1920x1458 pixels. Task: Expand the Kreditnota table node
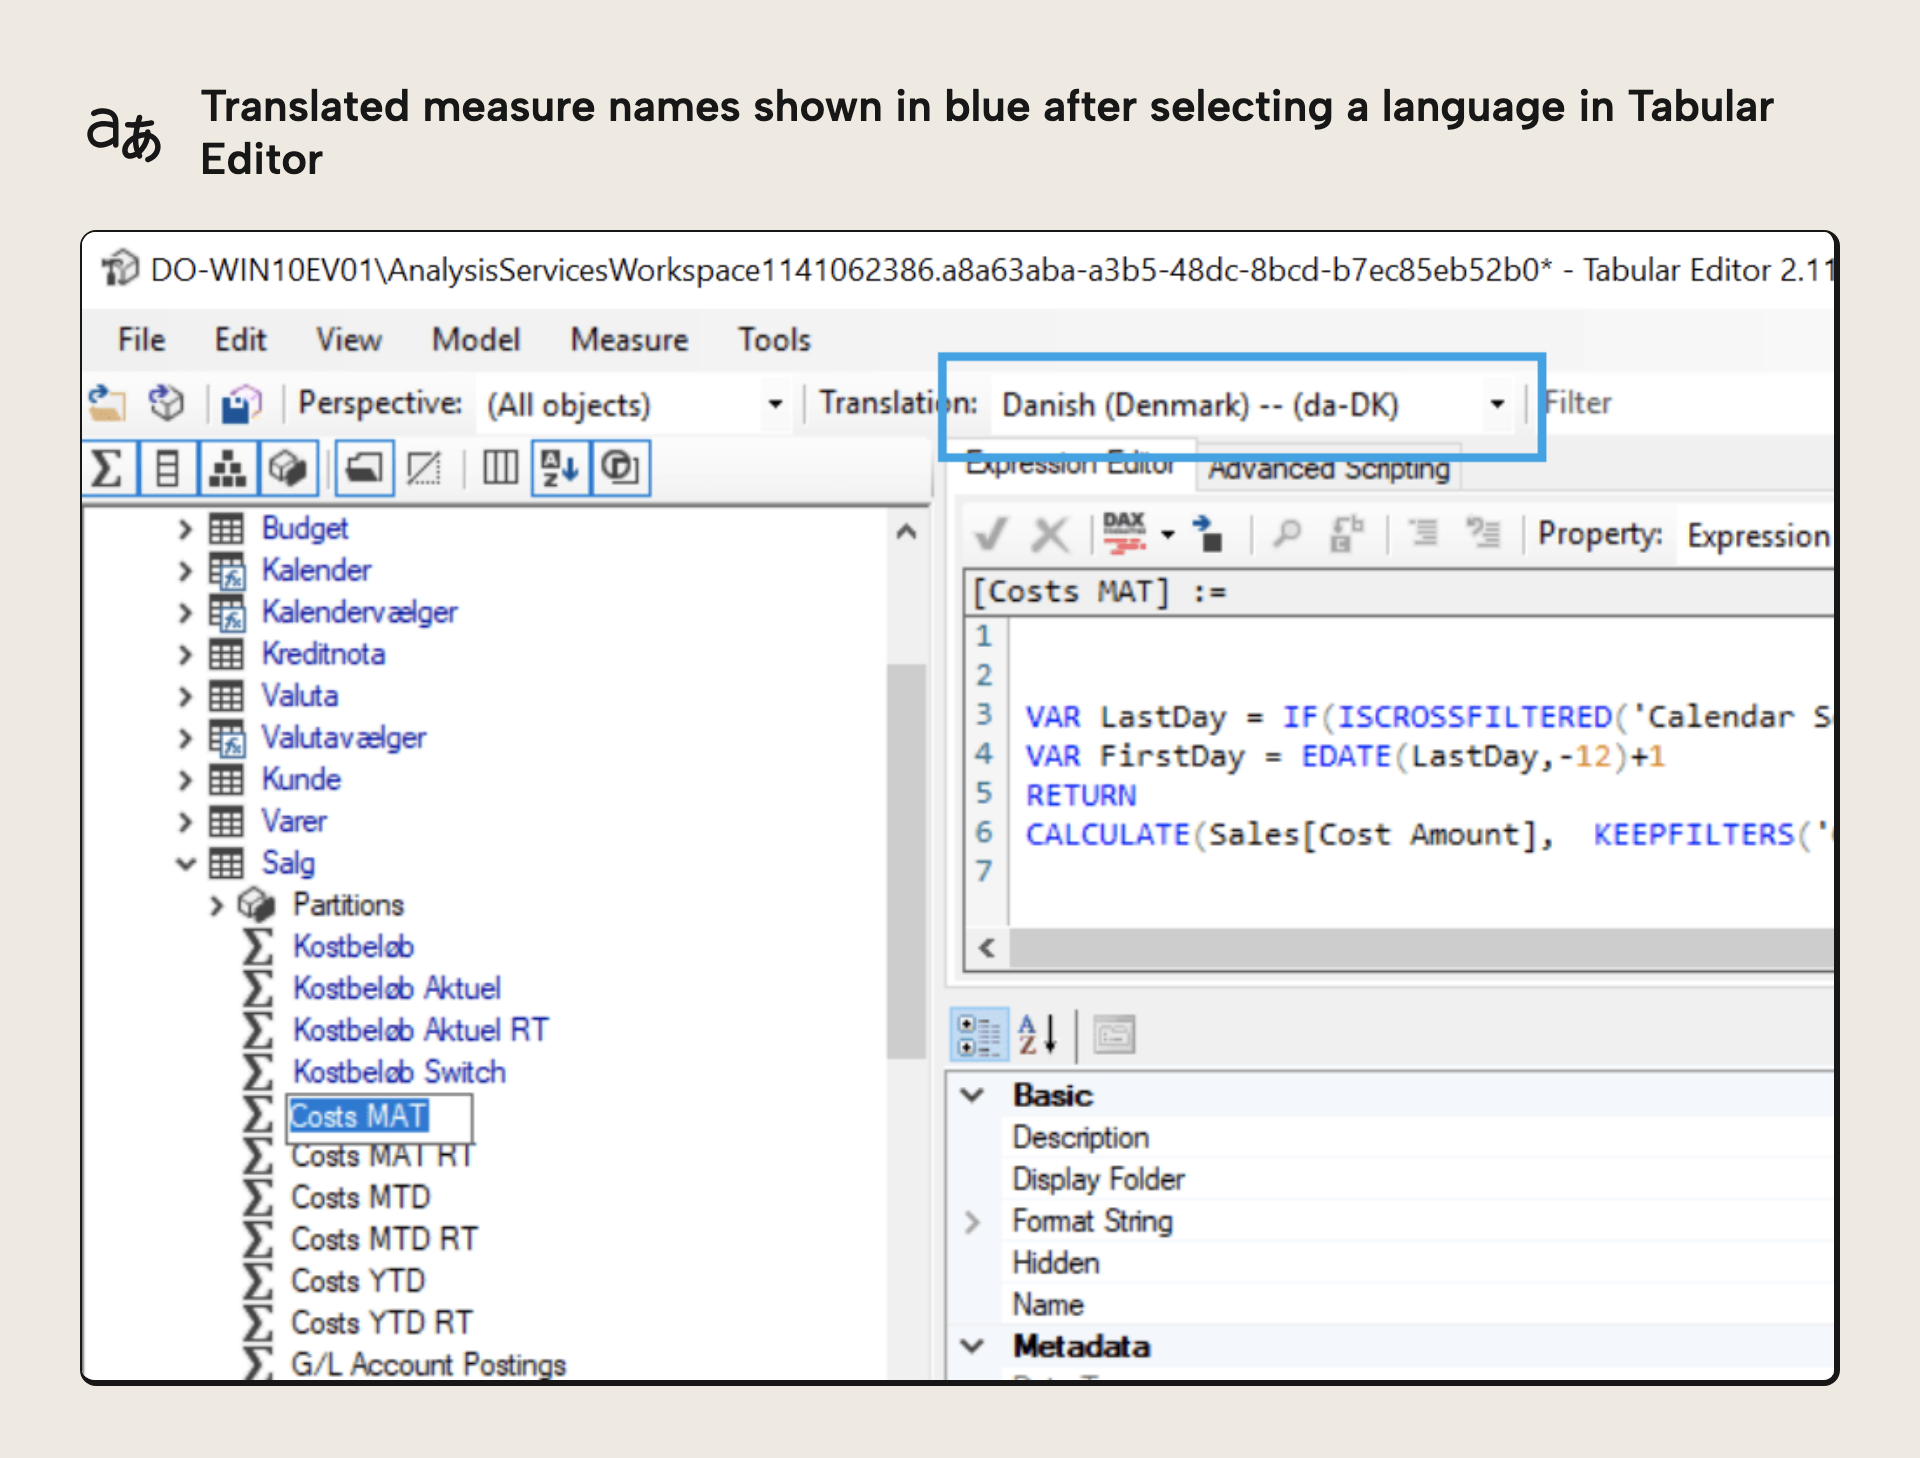[184, 655]
